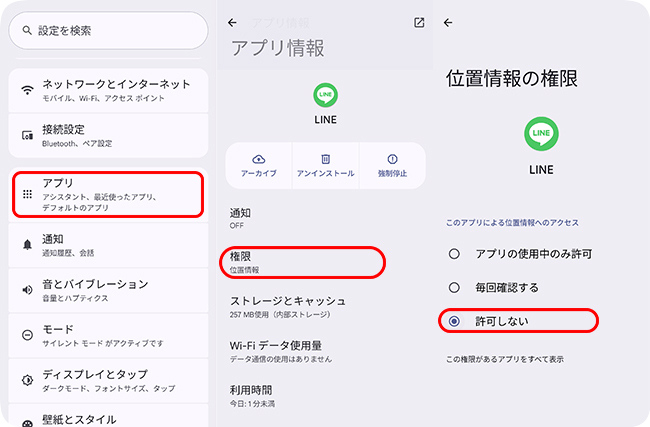Open 壁紙とスタイル settings
The width and height of the screenshot is (650, 427).
click(108, 416)
